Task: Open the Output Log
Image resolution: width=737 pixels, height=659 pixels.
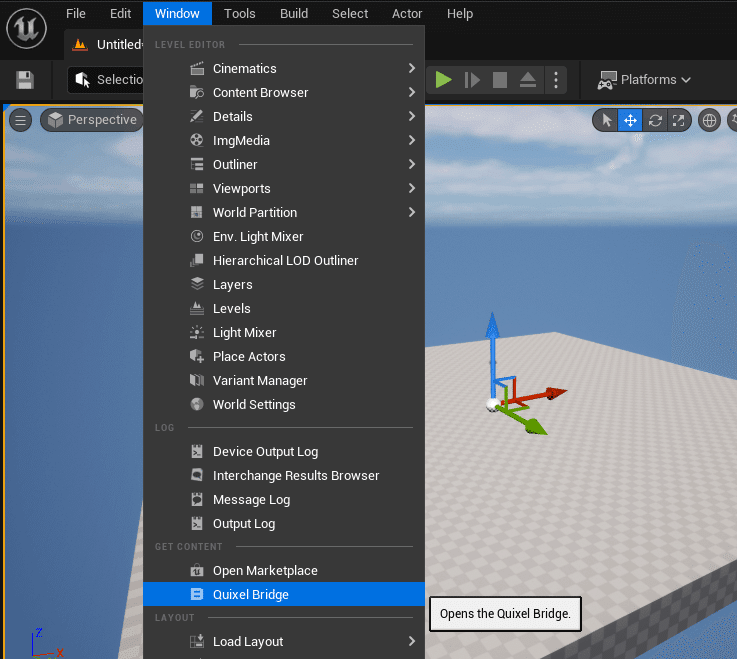Action: pos(284,524)
